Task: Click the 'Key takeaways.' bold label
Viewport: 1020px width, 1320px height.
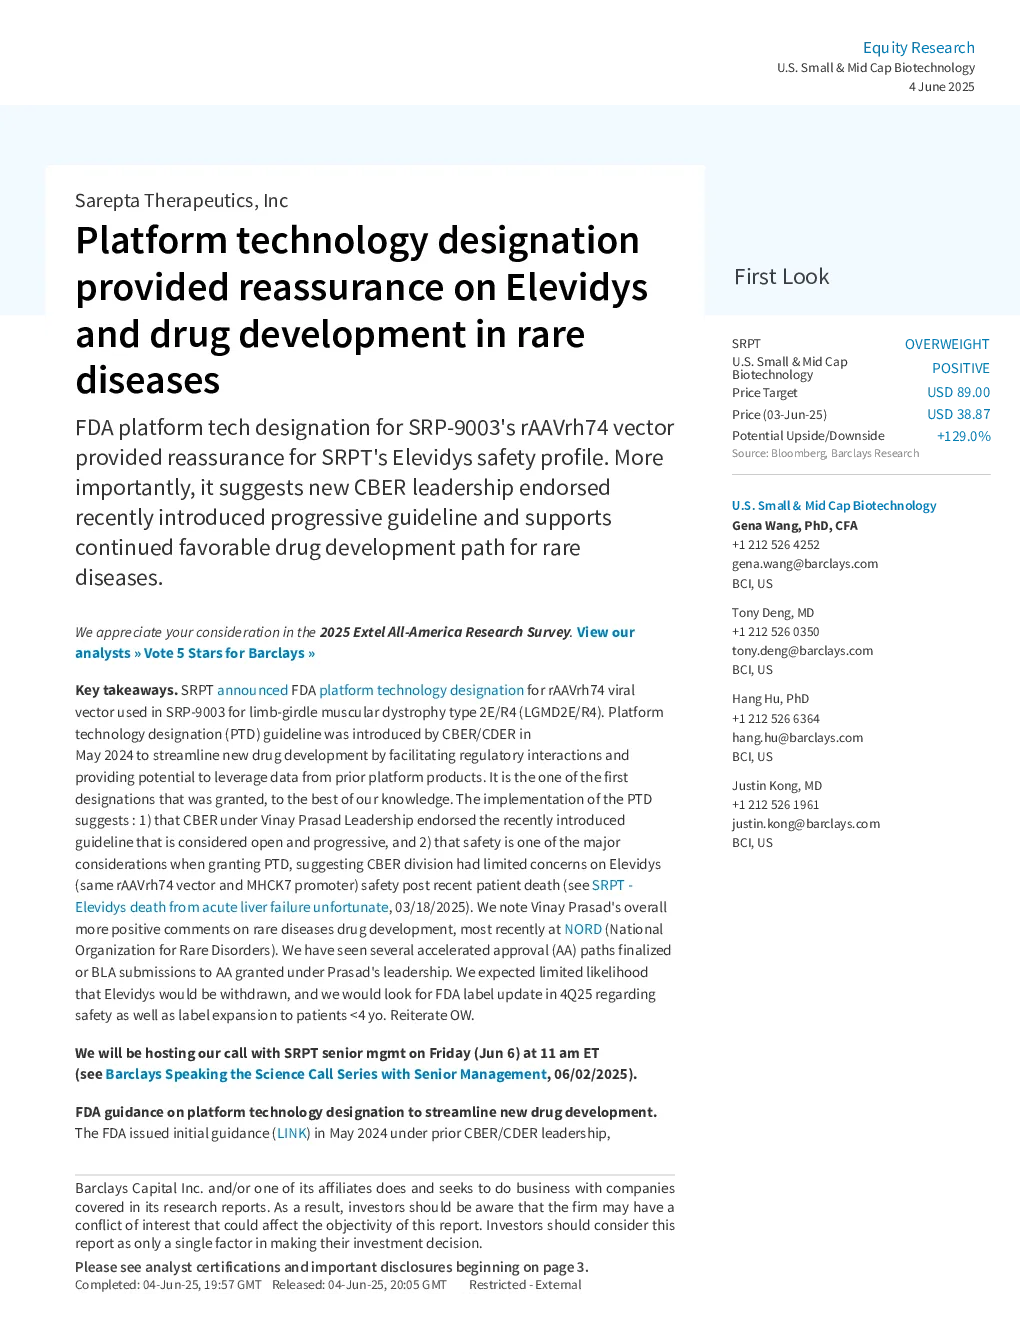Action: pyautogui.click(x=126, y=690)
